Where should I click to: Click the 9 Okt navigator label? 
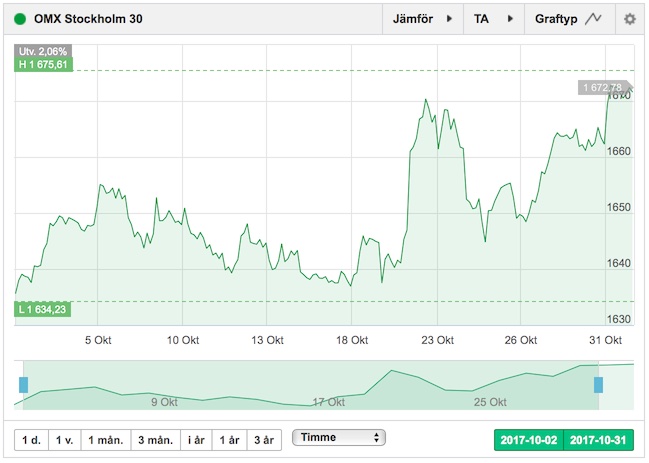click(x=164, y=402)
